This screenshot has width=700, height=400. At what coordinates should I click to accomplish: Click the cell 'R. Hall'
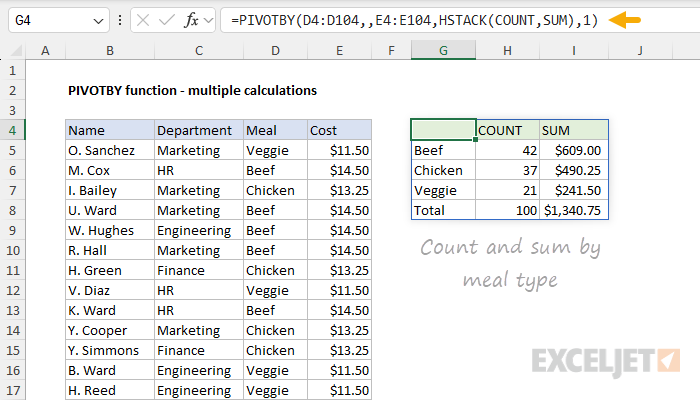[x=110, y=250]
